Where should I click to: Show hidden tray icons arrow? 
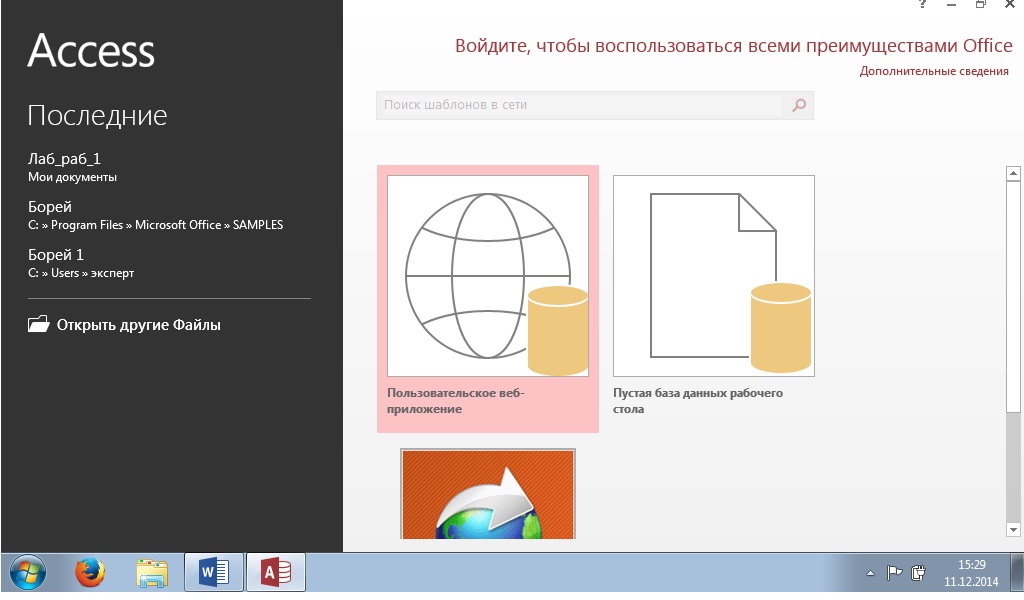870,573
